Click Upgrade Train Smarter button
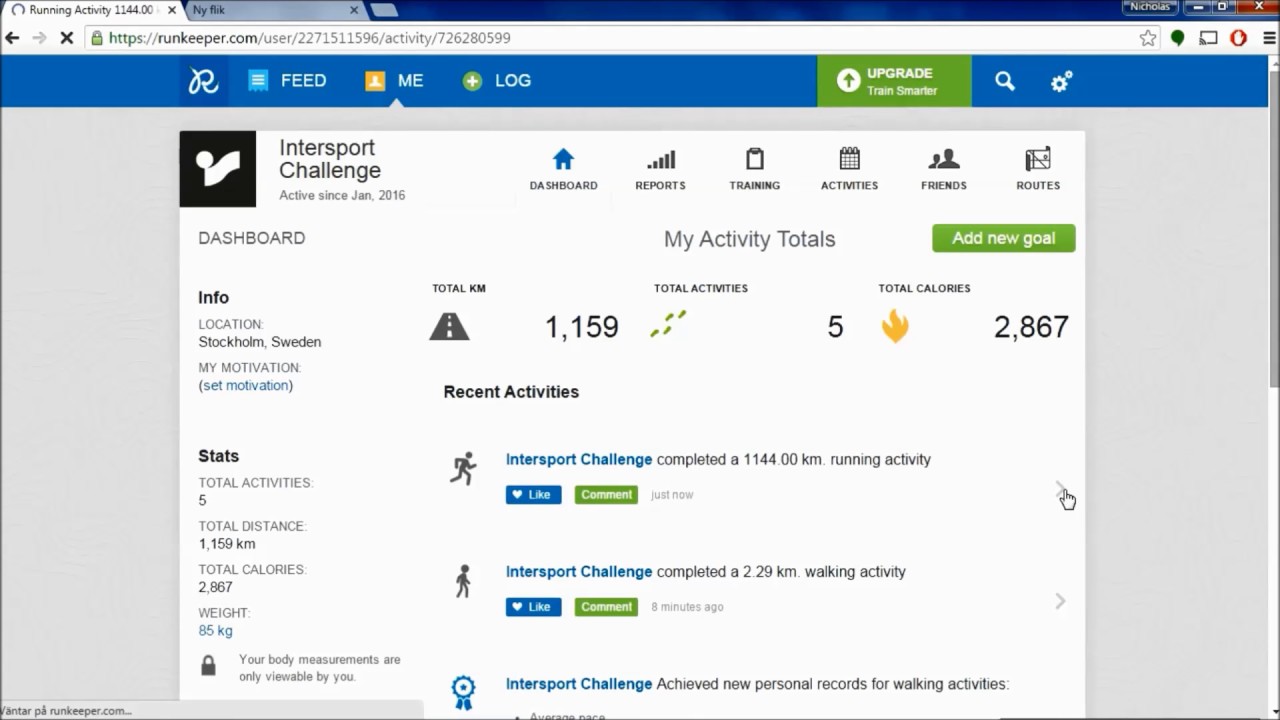The width and height of the screenshot is (1280, 720). pos(894,81)
